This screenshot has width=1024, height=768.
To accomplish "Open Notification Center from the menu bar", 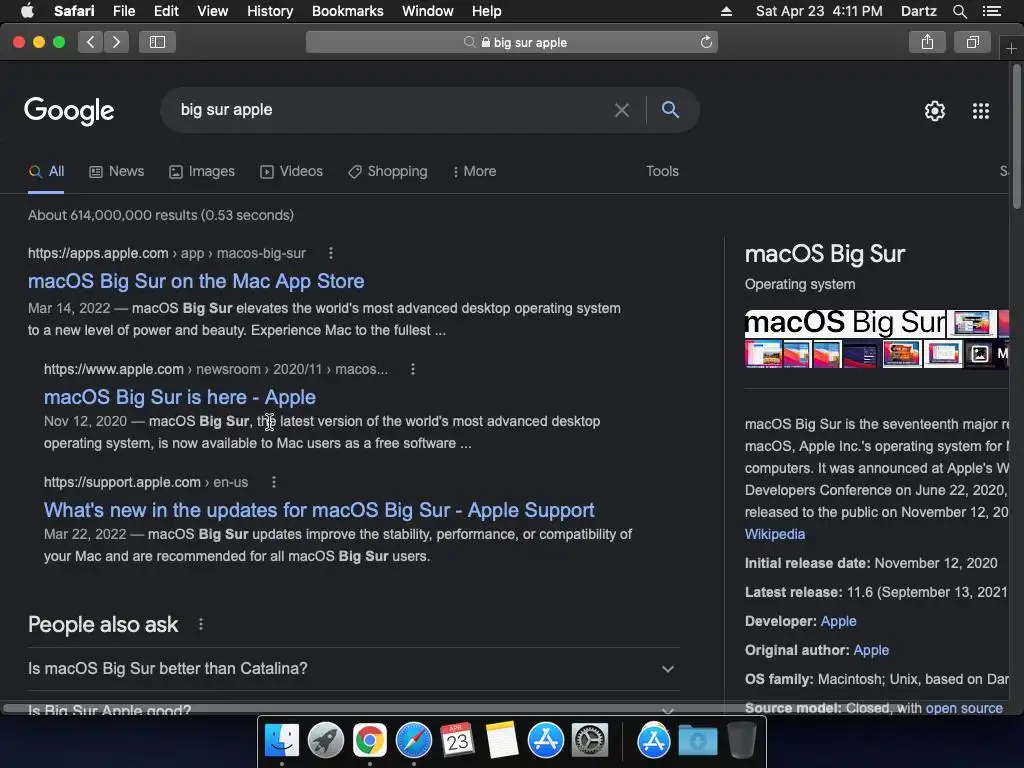I will point(991,11).
